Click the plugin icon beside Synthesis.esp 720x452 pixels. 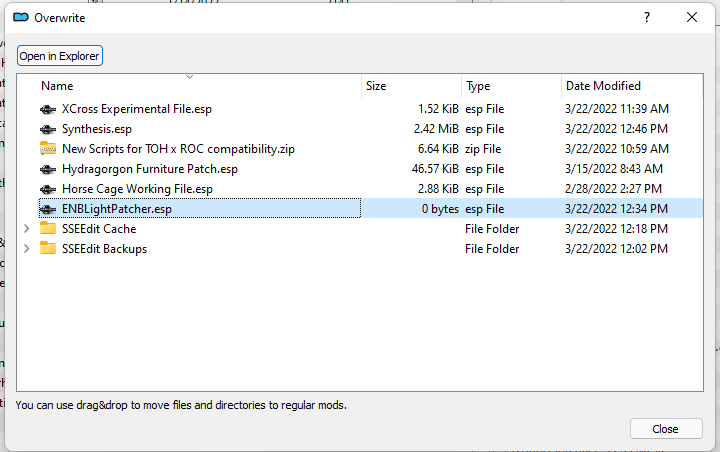point(48,129)
